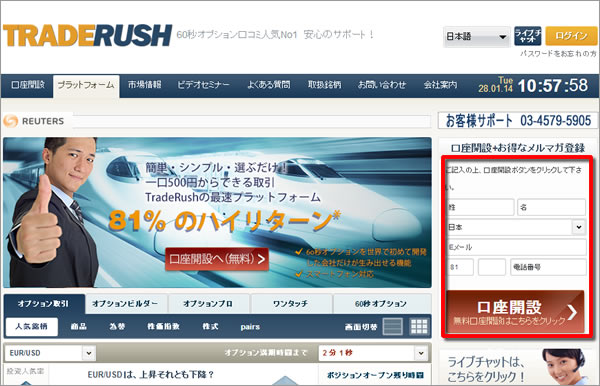The width and height of the screenshot is (600, 386).
Task: Open the 日本語 language dropdown
Action: 476,37
